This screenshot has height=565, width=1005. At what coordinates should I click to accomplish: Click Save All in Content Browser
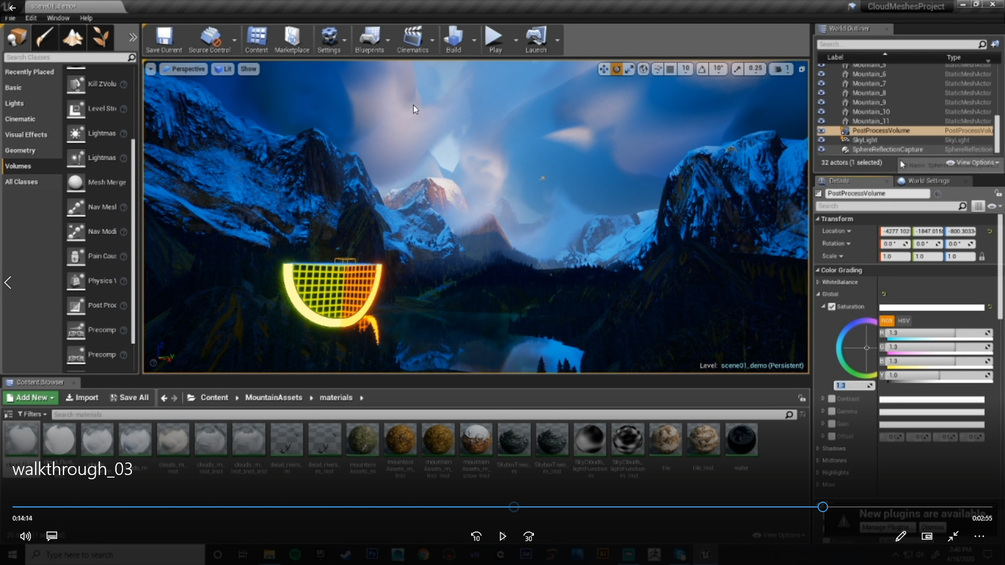129,398
